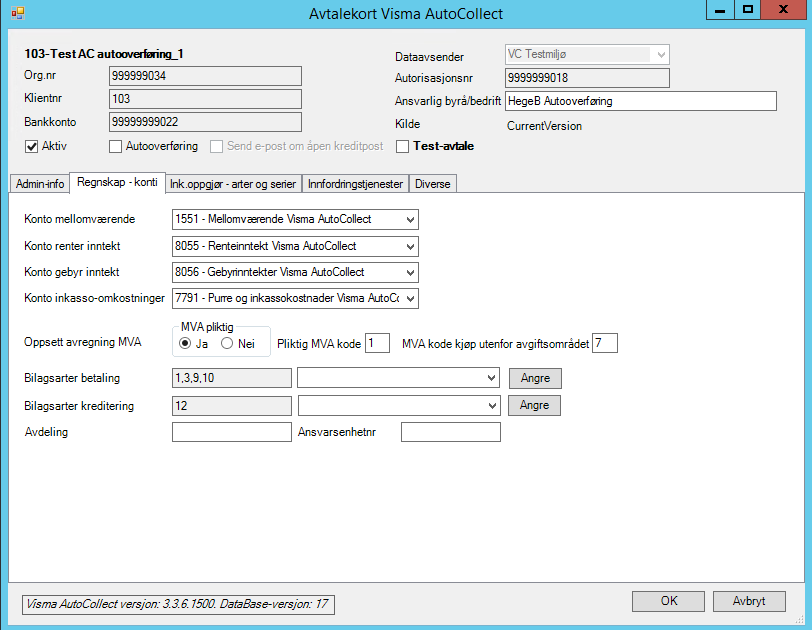Focus the Avdeling input field
Viewport: 812px width, 630px height.
(231, 432)
